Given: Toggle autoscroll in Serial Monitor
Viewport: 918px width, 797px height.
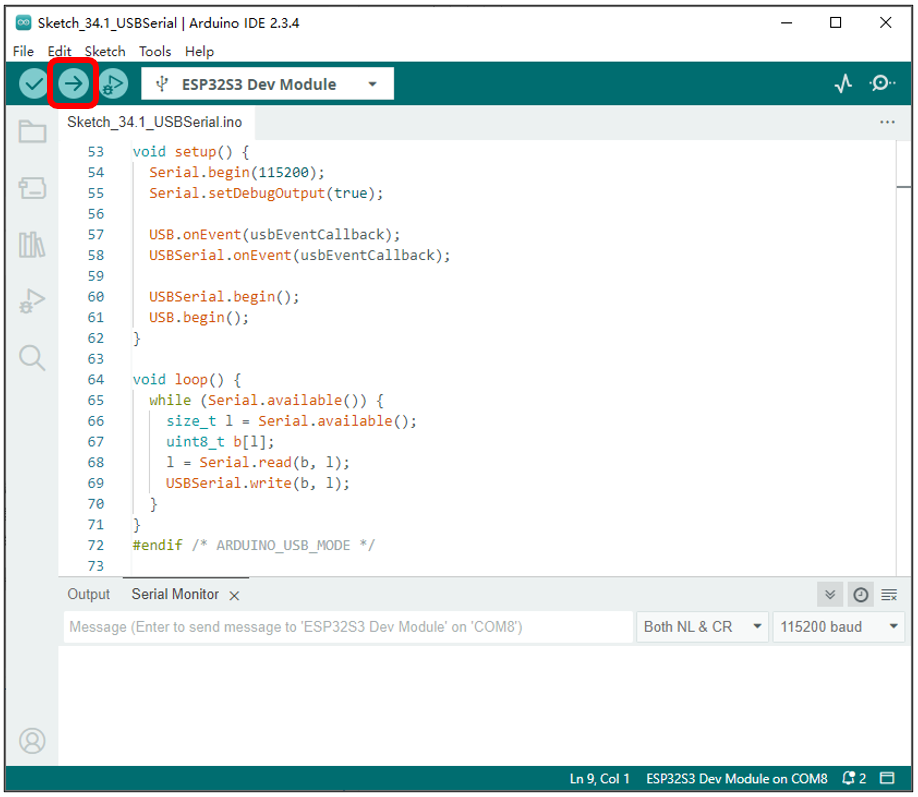Looking at the screenshot, I should (x=830, y=595).
